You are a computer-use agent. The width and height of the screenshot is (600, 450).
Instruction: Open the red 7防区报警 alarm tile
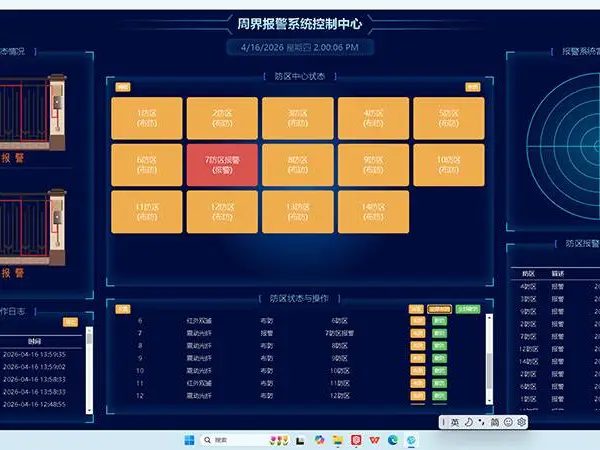pyautogui.click(x=222, y=165)
